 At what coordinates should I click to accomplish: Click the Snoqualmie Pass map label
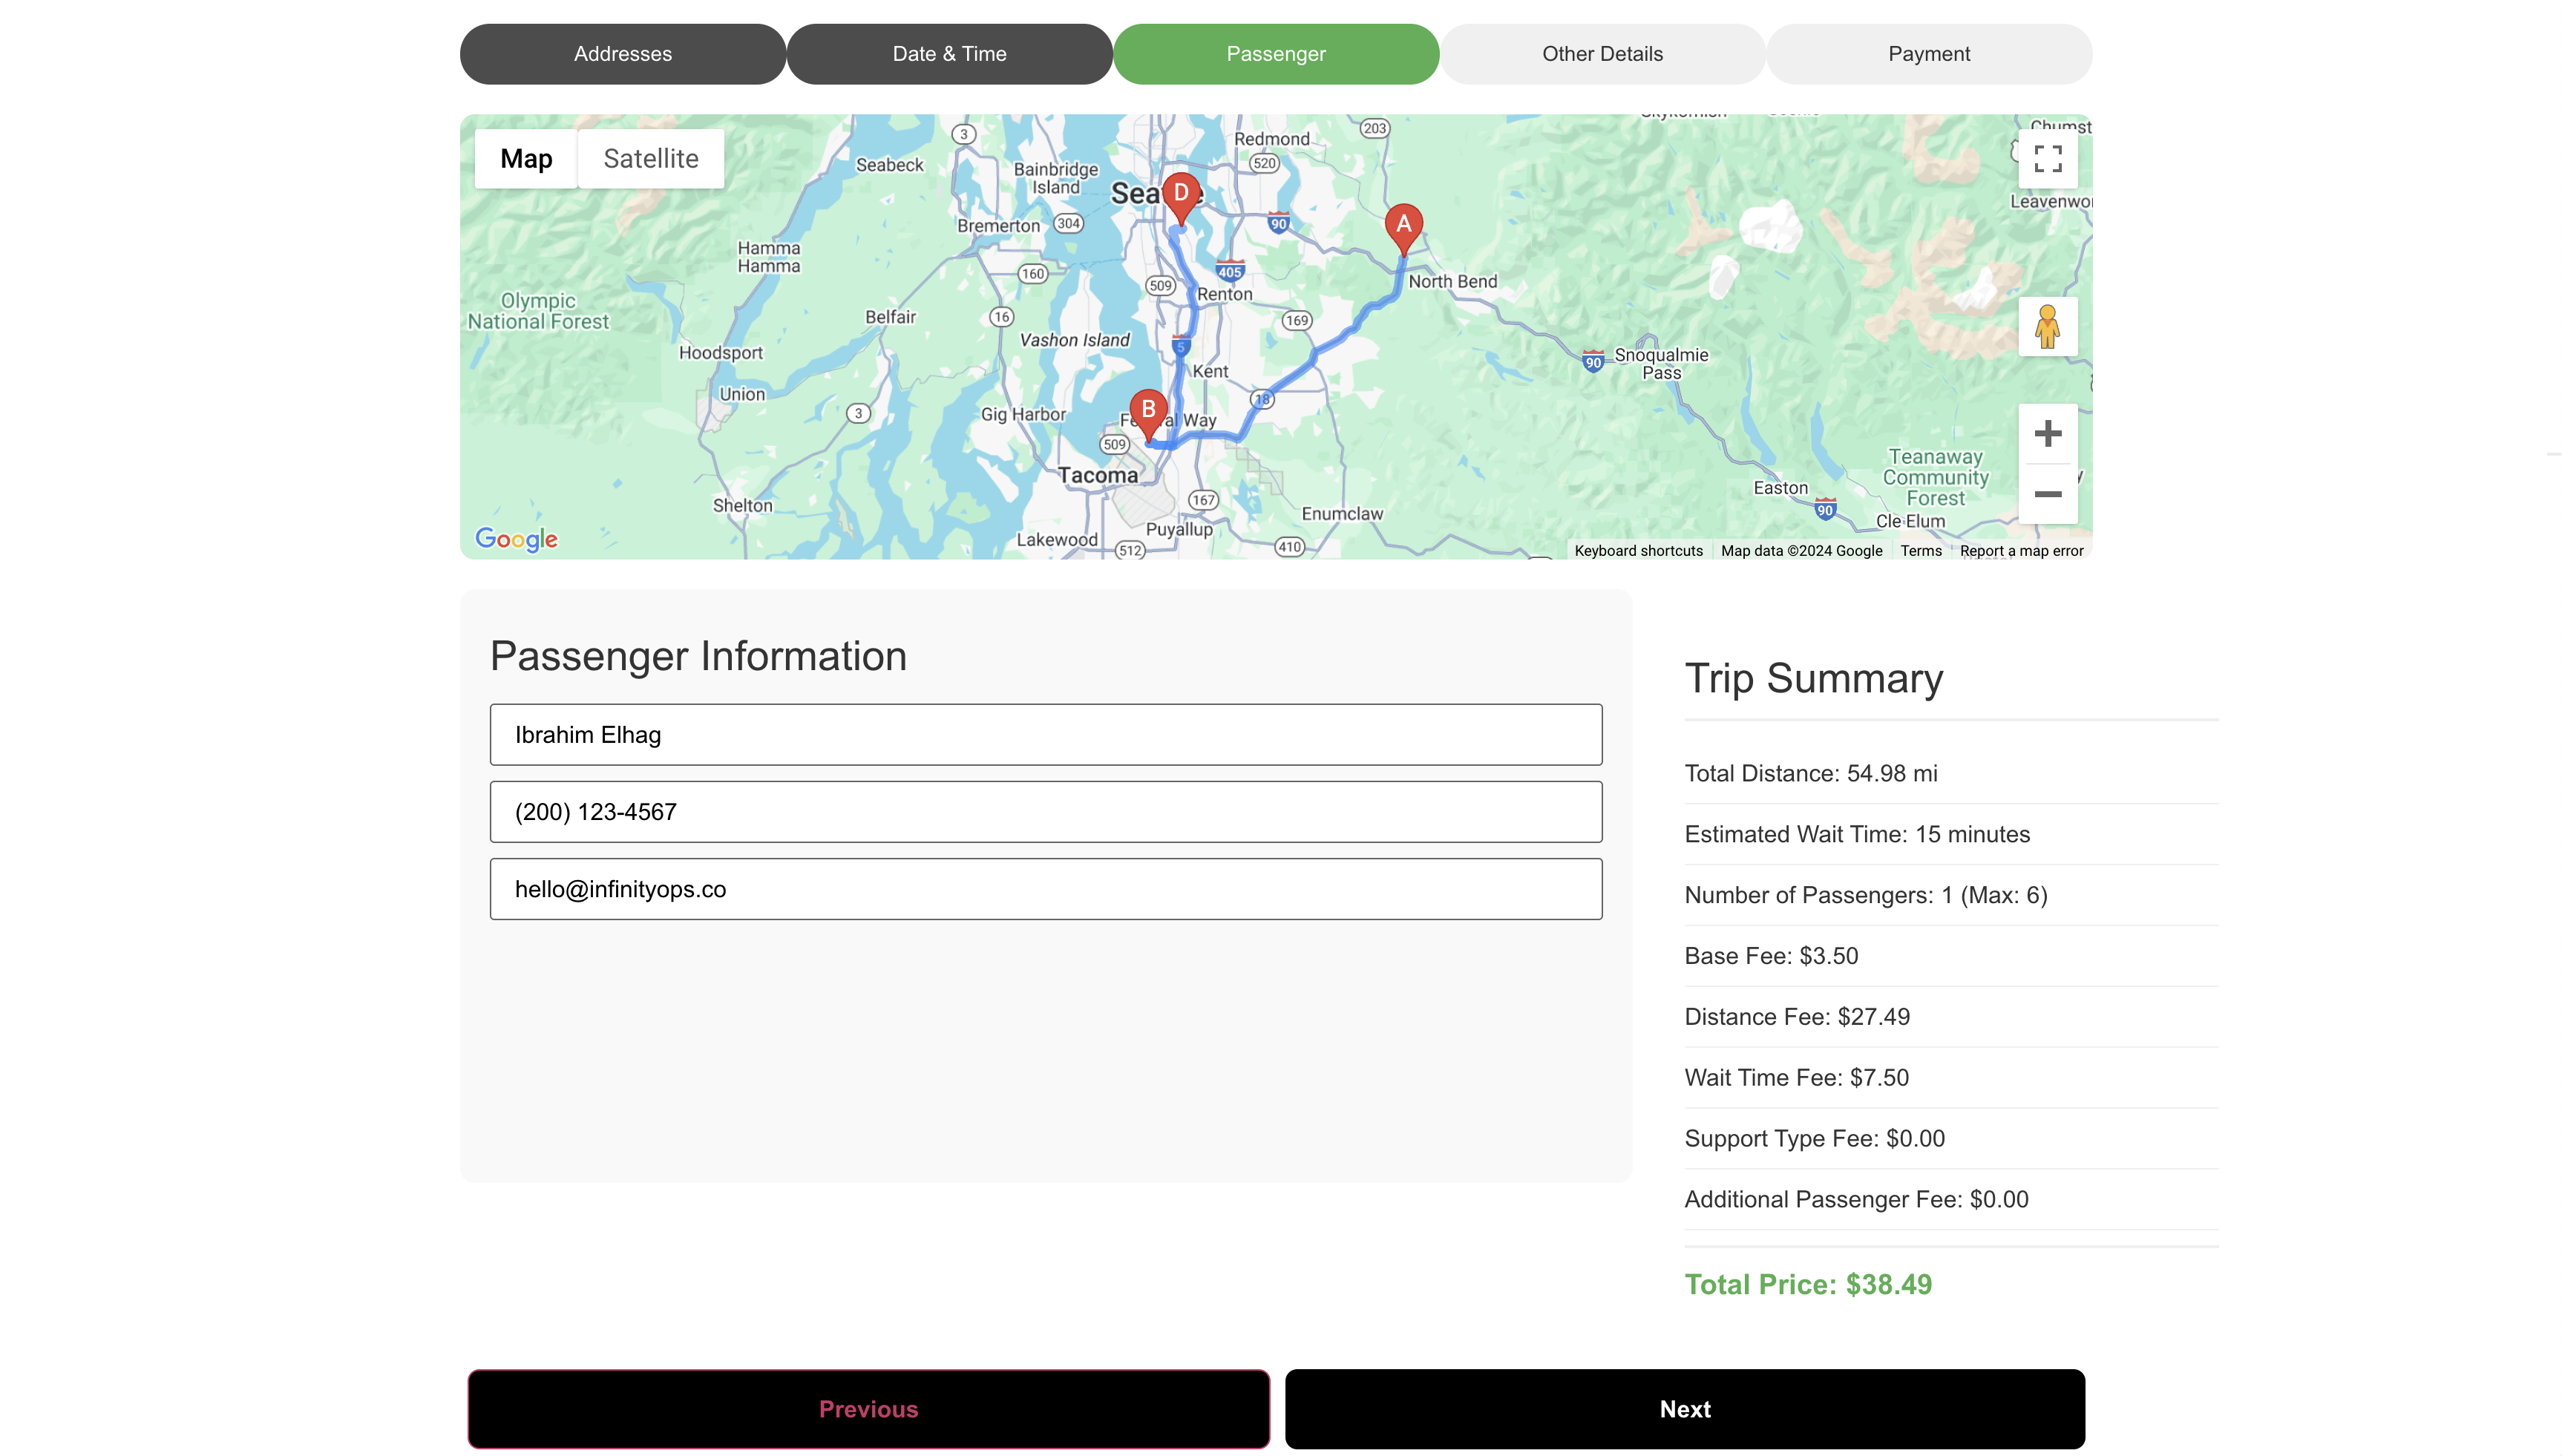[x=1661, y=364]
